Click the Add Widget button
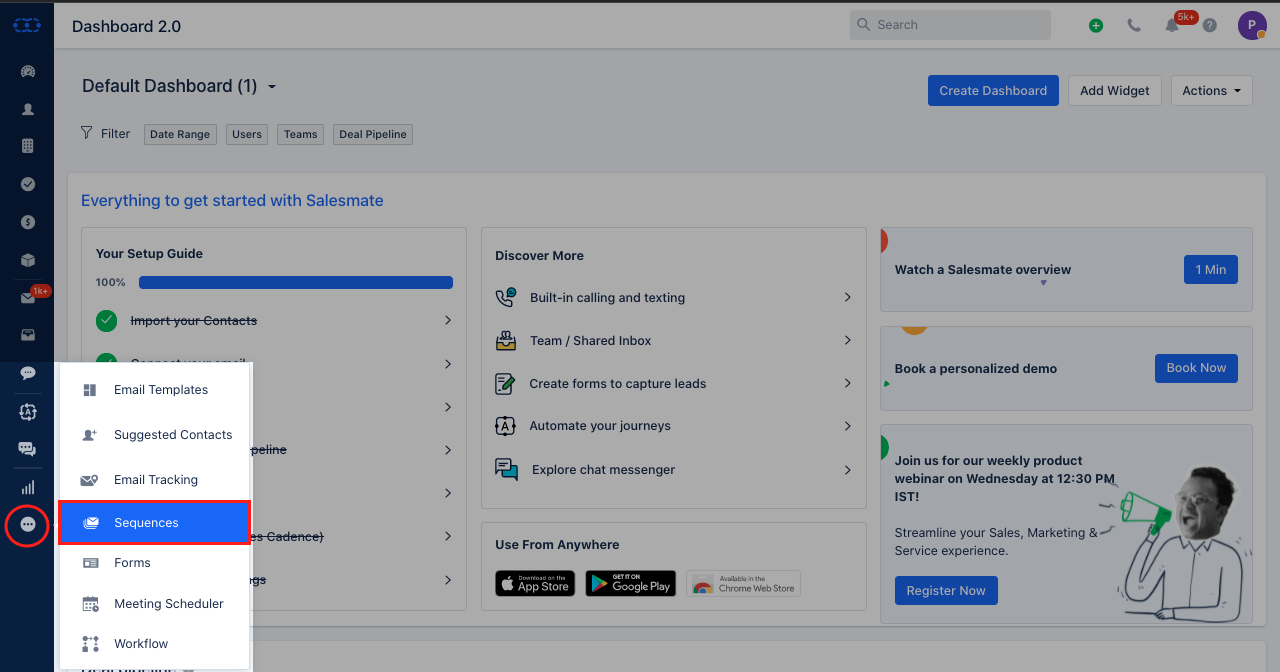Viewport: 1280px width, 672px height. [x=1115, y=91]
